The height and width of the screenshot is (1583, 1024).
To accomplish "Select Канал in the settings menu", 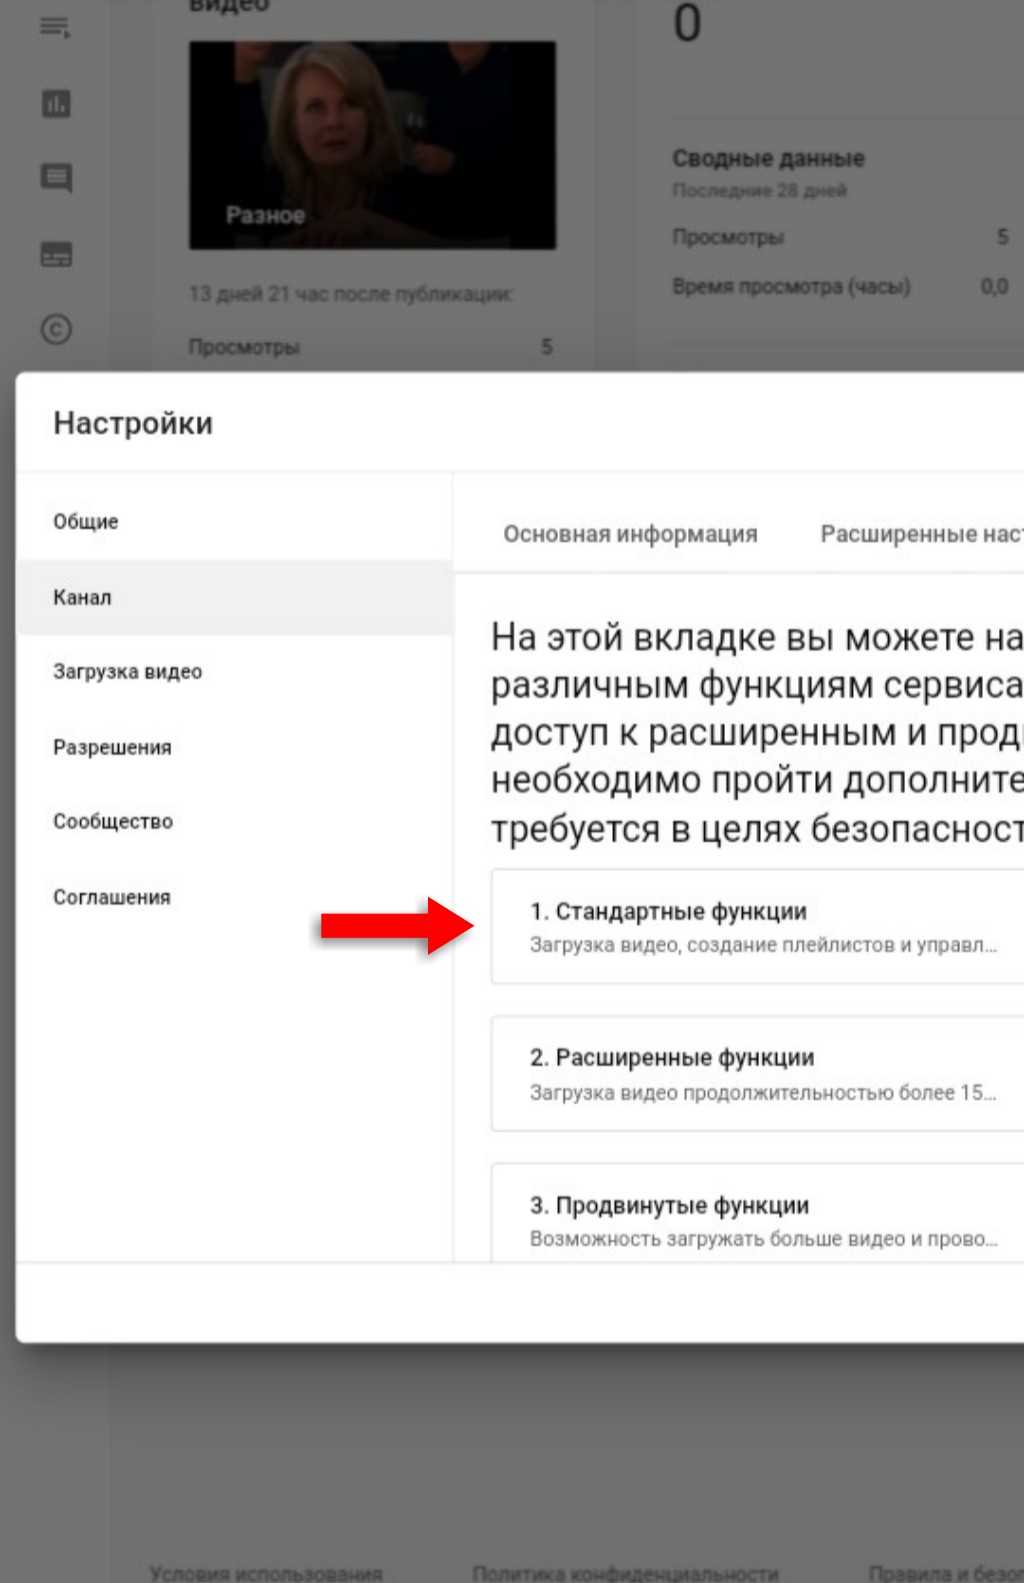I will pyautogui.click(x=83, y=597).
